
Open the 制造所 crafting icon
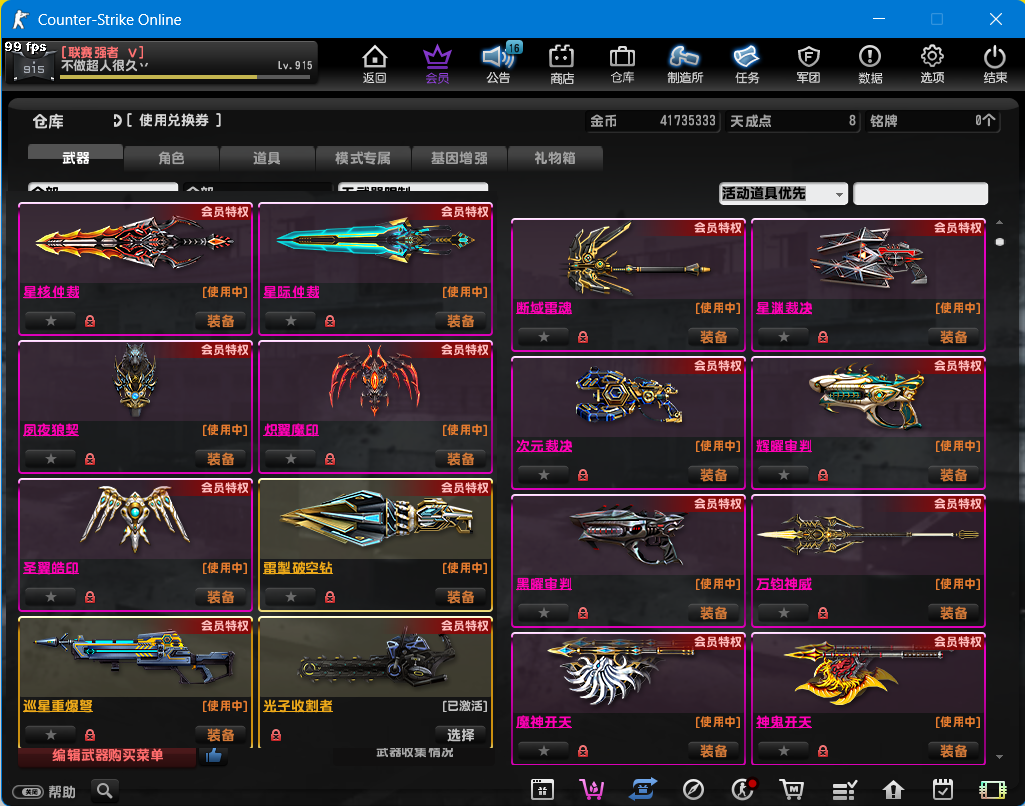pos(684,63)
